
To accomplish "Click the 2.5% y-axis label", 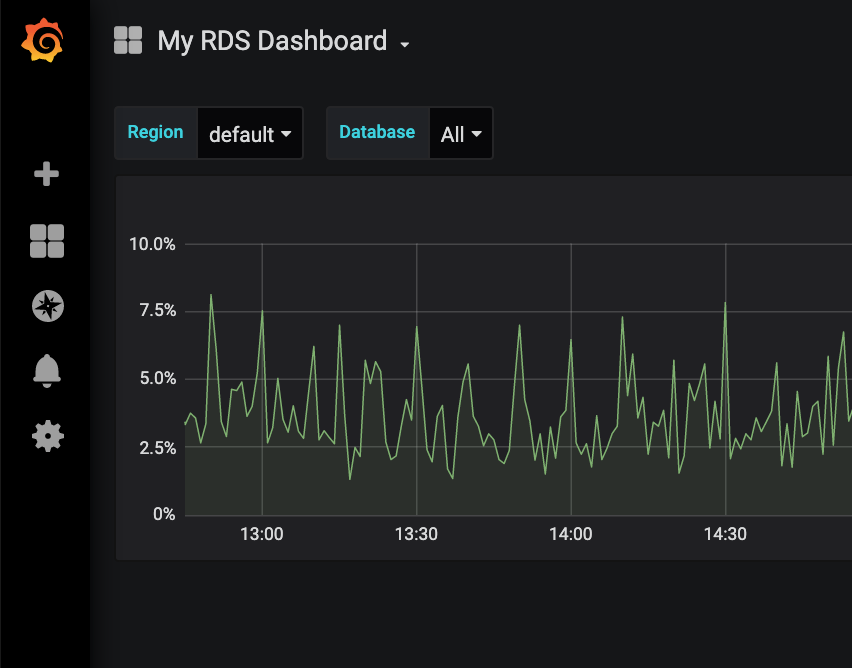I will point(158,448).
